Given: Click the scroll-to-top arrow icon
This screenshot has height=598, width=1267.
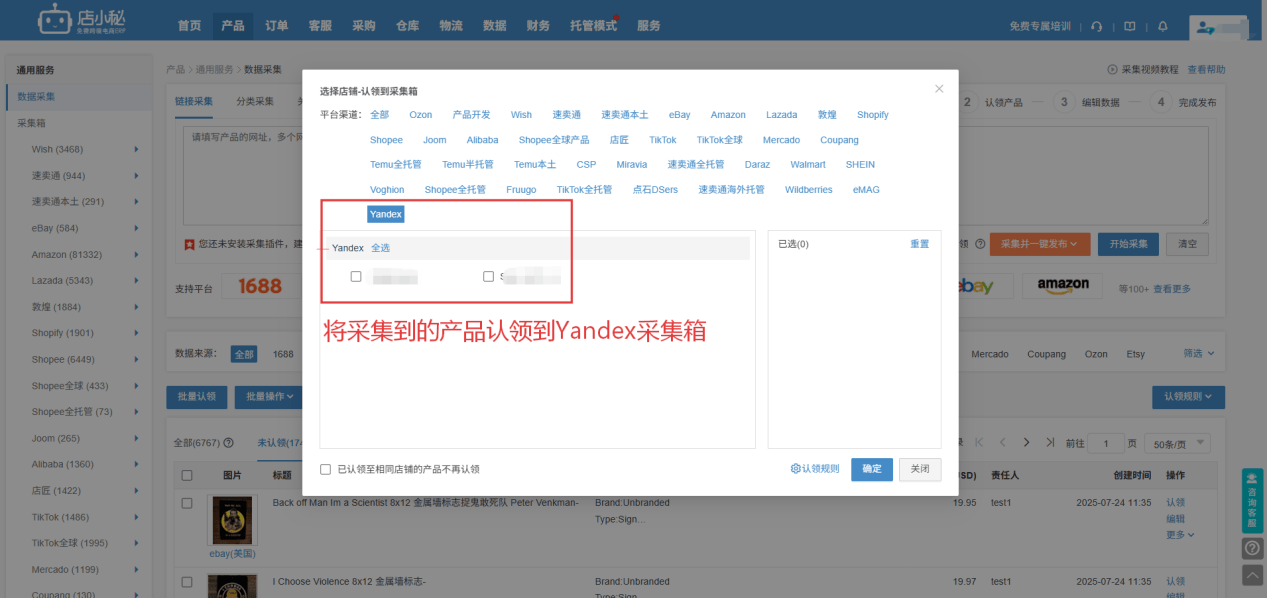Looking at the screenshot, I should point(1252,575).
